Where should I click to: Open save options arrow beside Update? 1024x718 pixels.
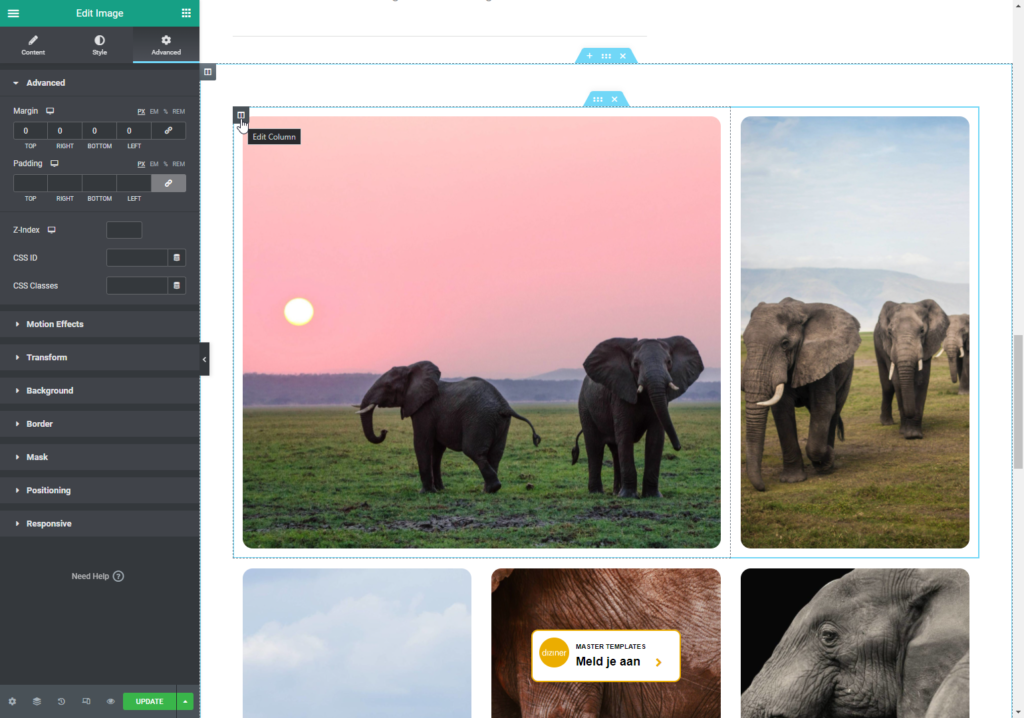tap(186, 701)
